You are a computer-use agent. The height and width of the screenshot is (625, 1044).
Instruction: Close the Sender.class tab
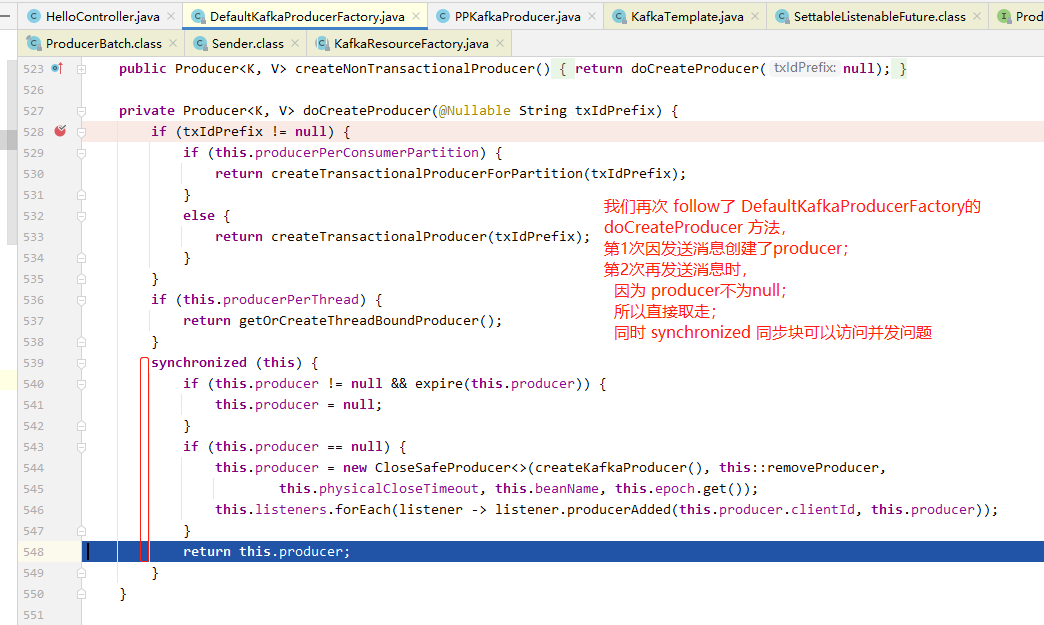click(295, 43)
